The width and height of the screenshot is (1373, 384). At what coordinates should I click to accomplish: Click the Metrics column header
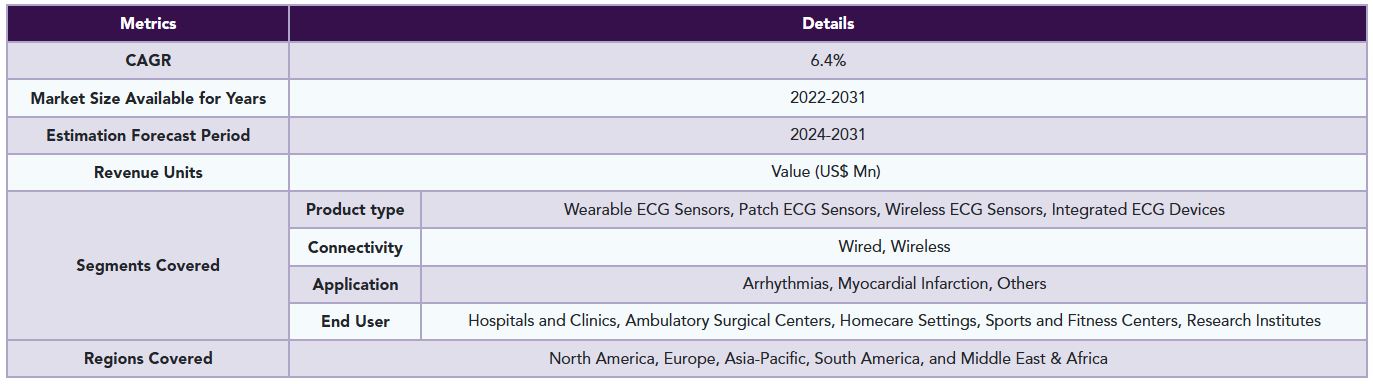(x=148, y=23)
